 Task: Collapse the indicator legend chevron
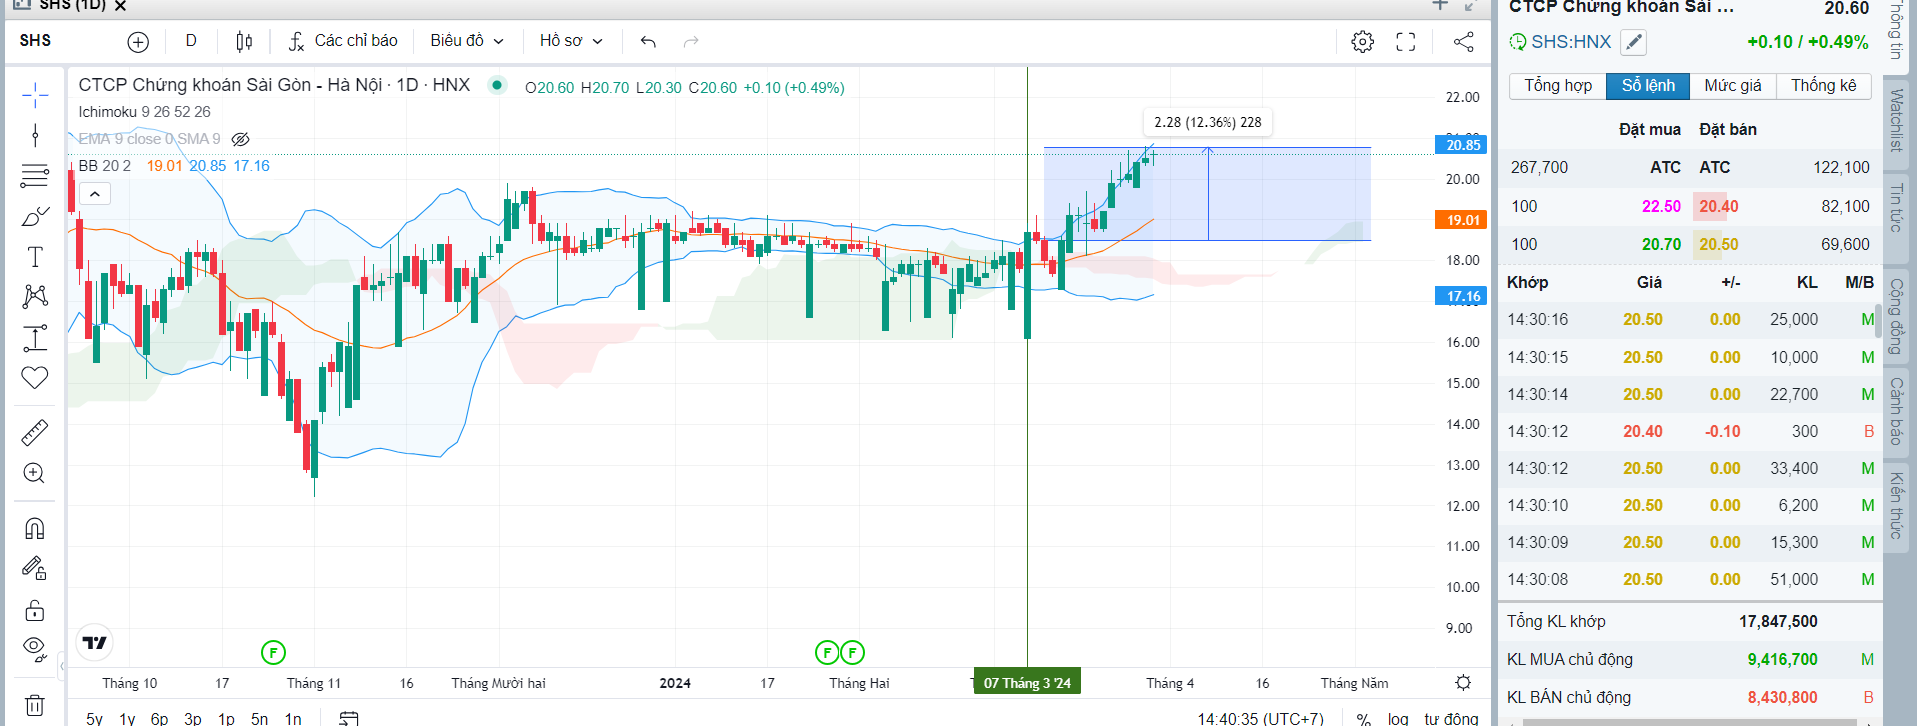tap(95, 194)
